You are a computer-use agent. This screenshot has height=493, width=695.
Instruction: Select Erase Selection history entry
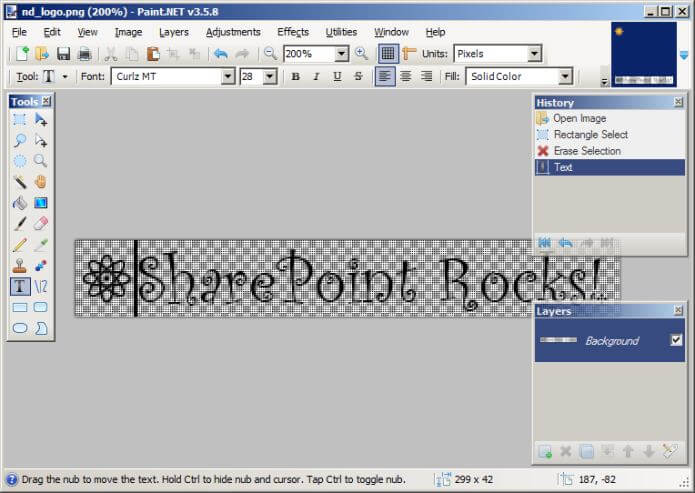[610, 151]
